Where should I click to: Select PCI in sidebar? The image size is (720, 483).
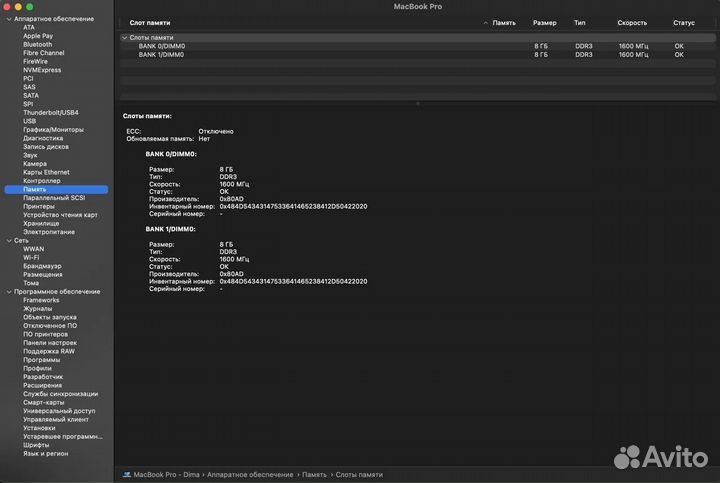coord(28,79)
